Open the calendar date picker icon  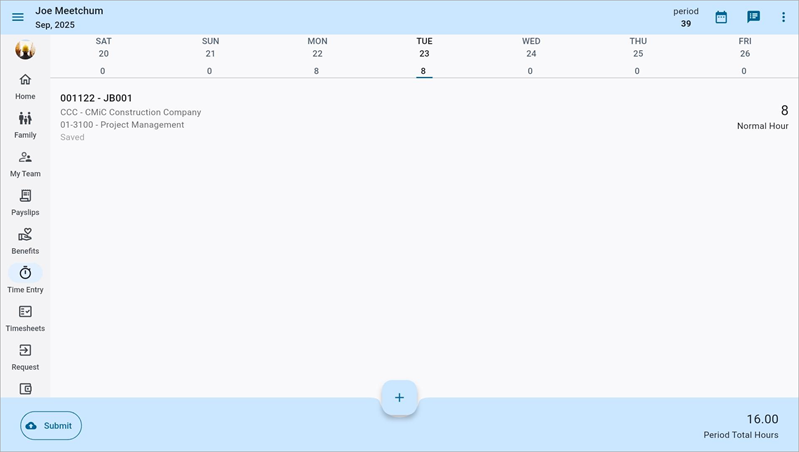pos(721,17)
